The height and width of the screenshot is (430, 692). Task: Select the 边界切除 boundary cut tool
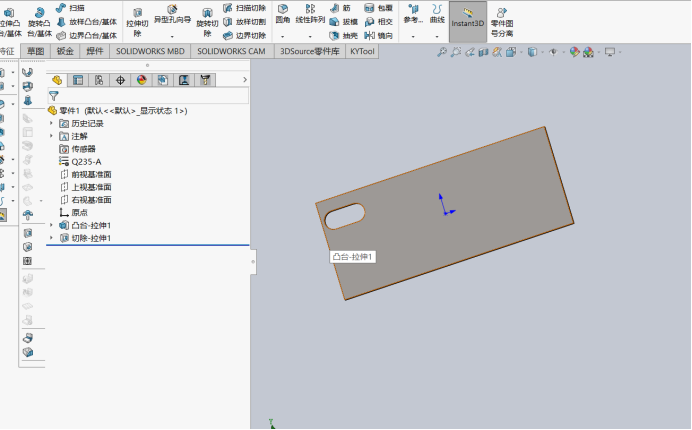tap(244, 35)
